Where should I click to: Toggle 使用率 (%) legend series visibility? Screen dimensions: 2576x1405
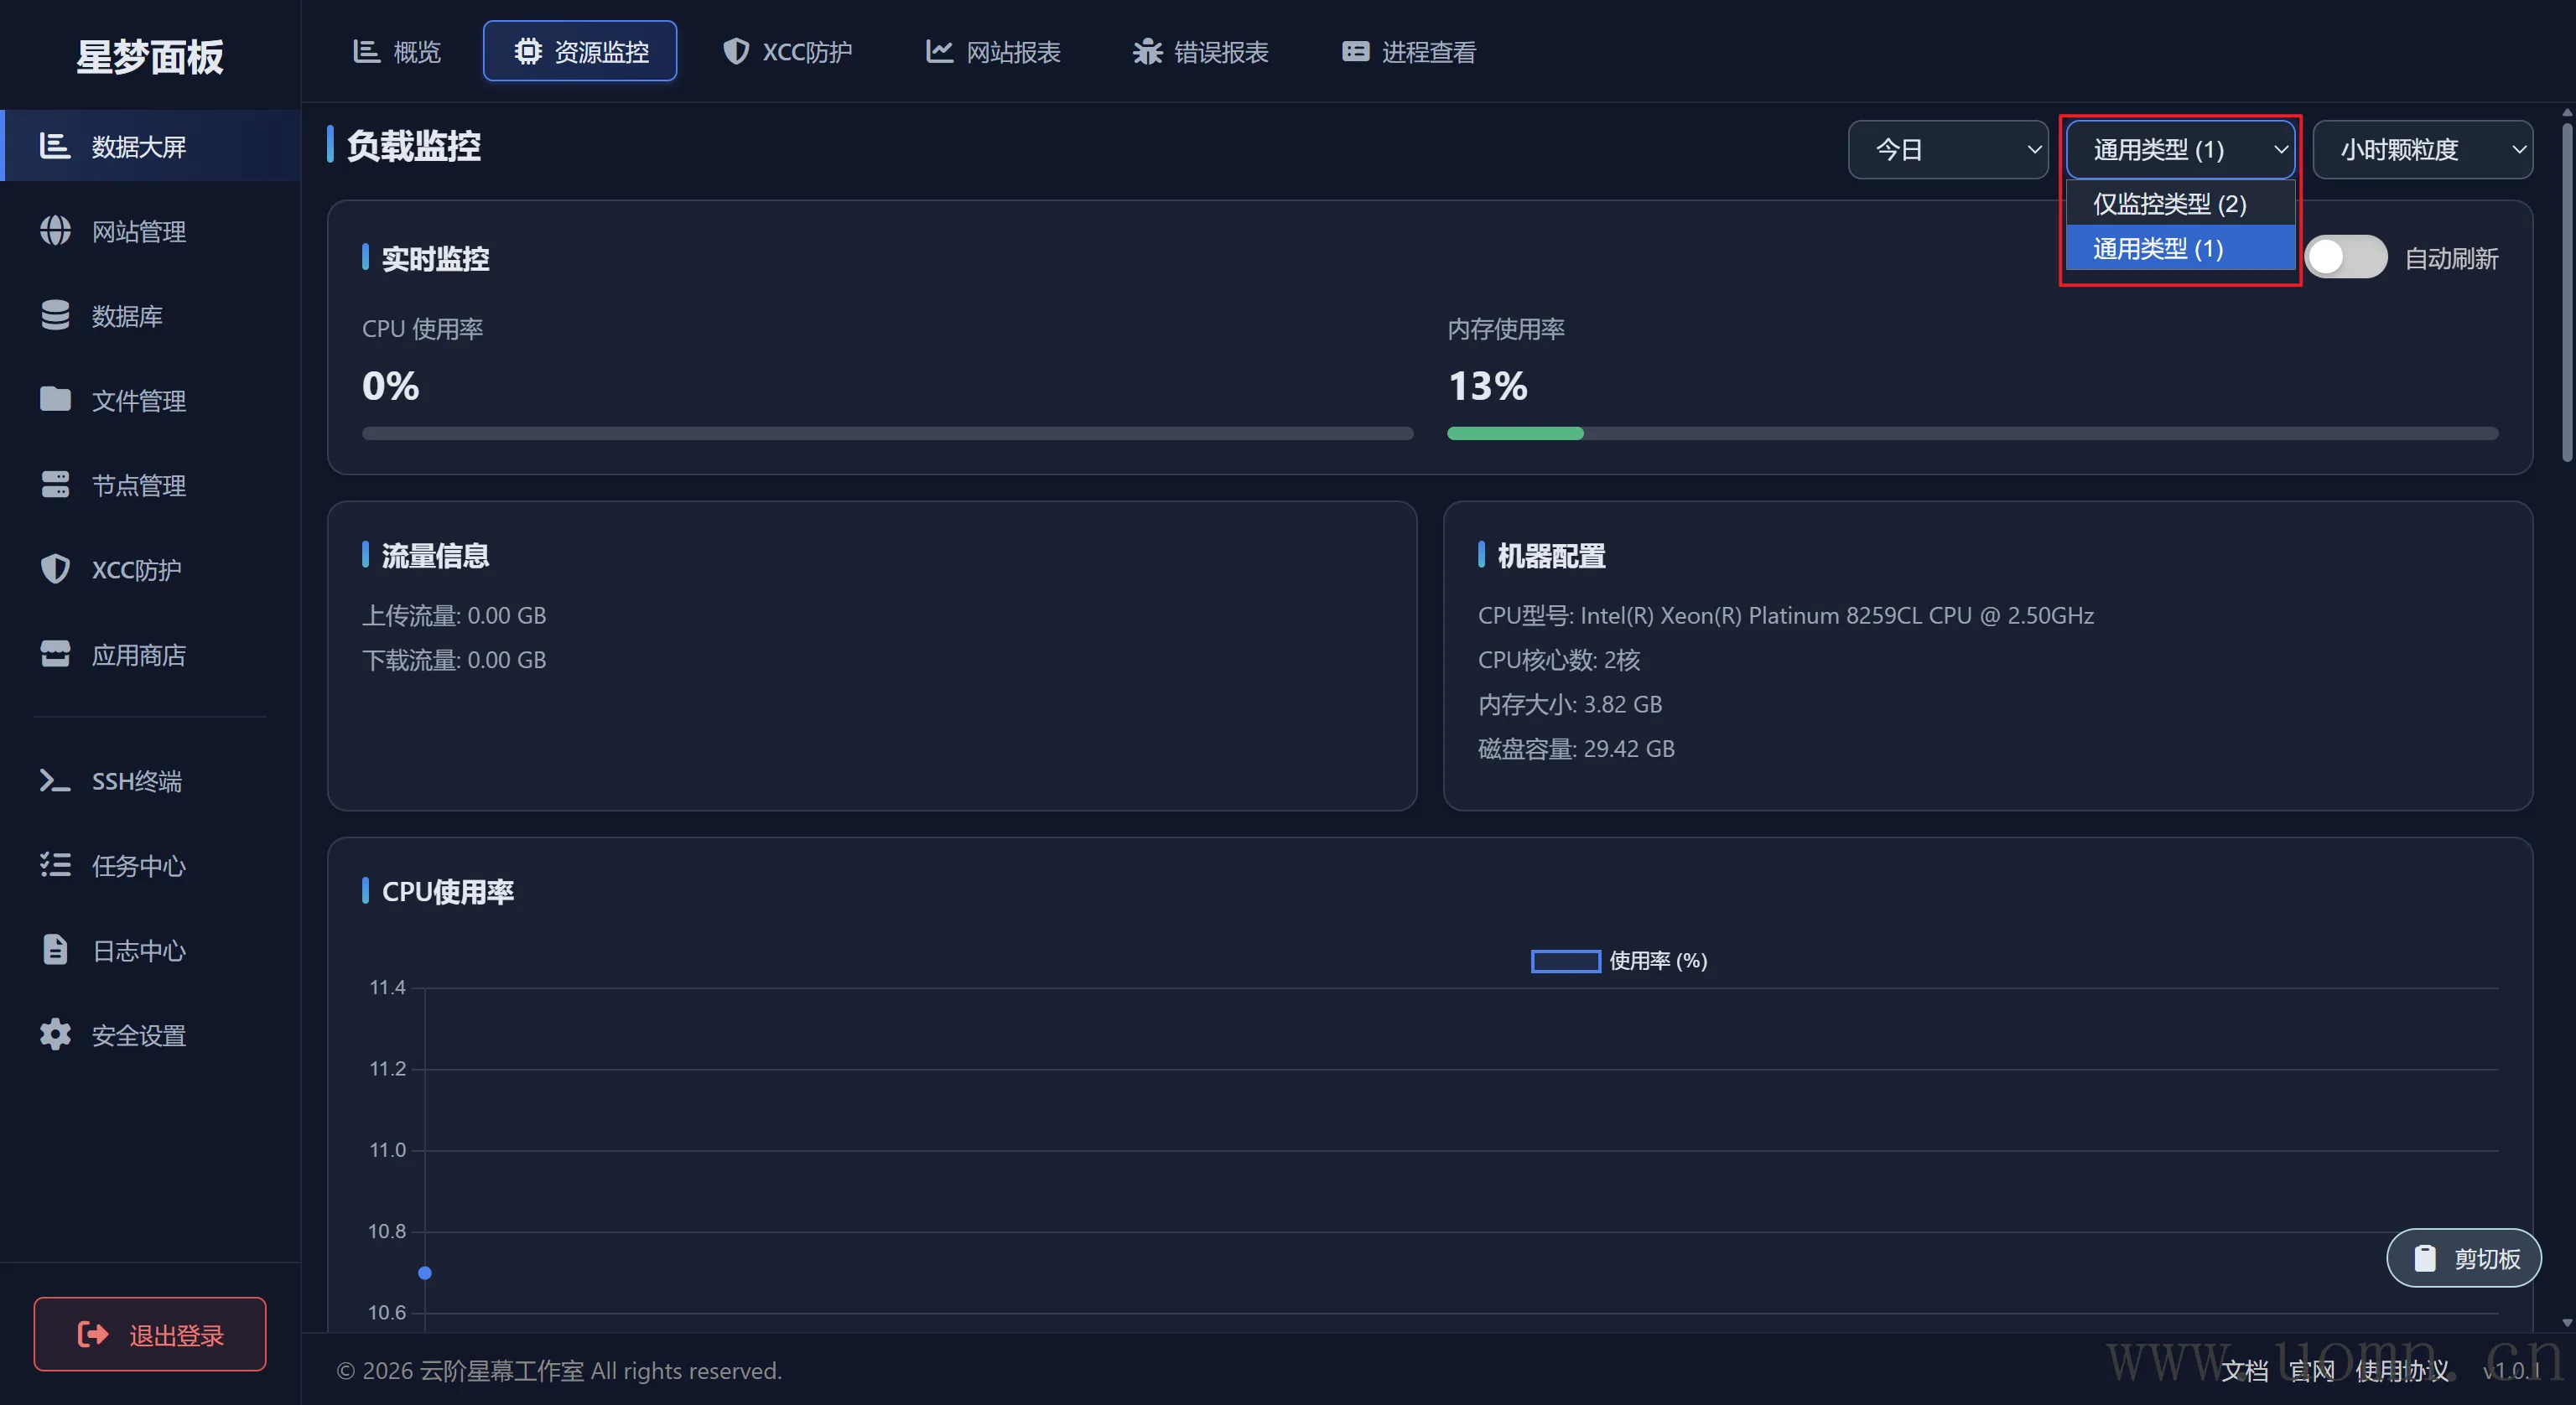point(1565,961)
